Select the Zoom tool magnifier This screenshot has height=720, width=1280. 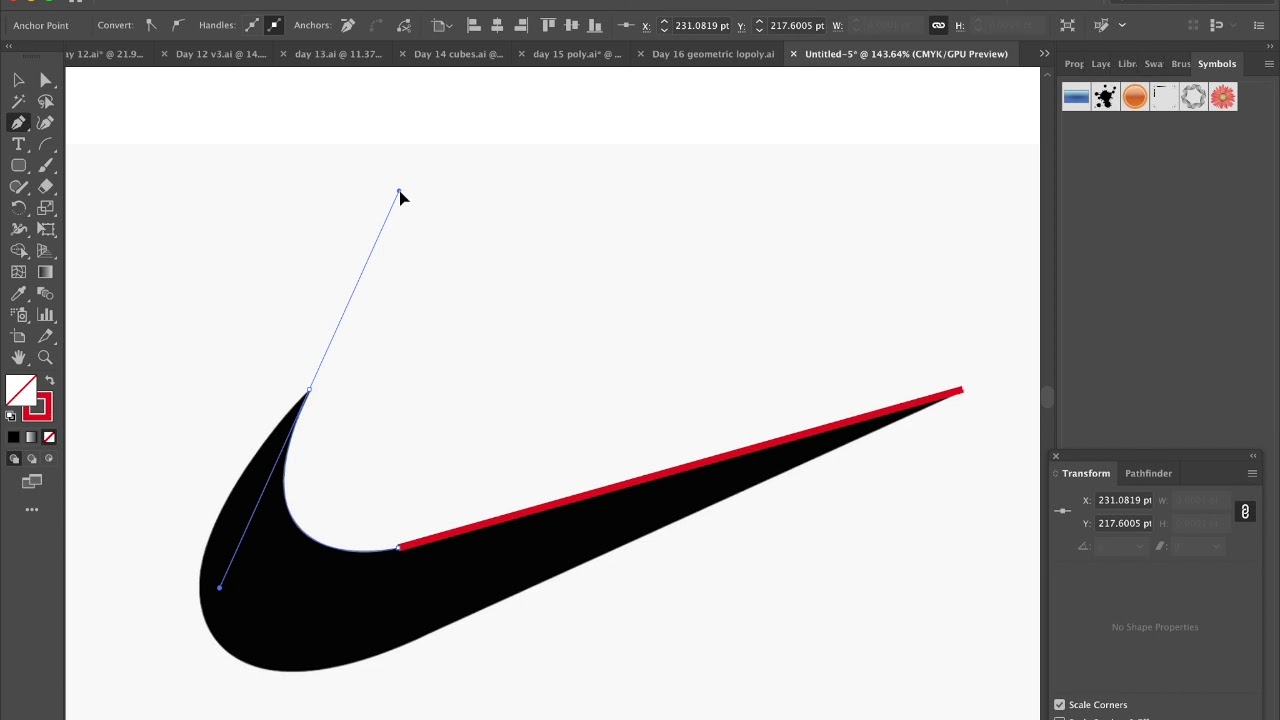click(45, 357)
